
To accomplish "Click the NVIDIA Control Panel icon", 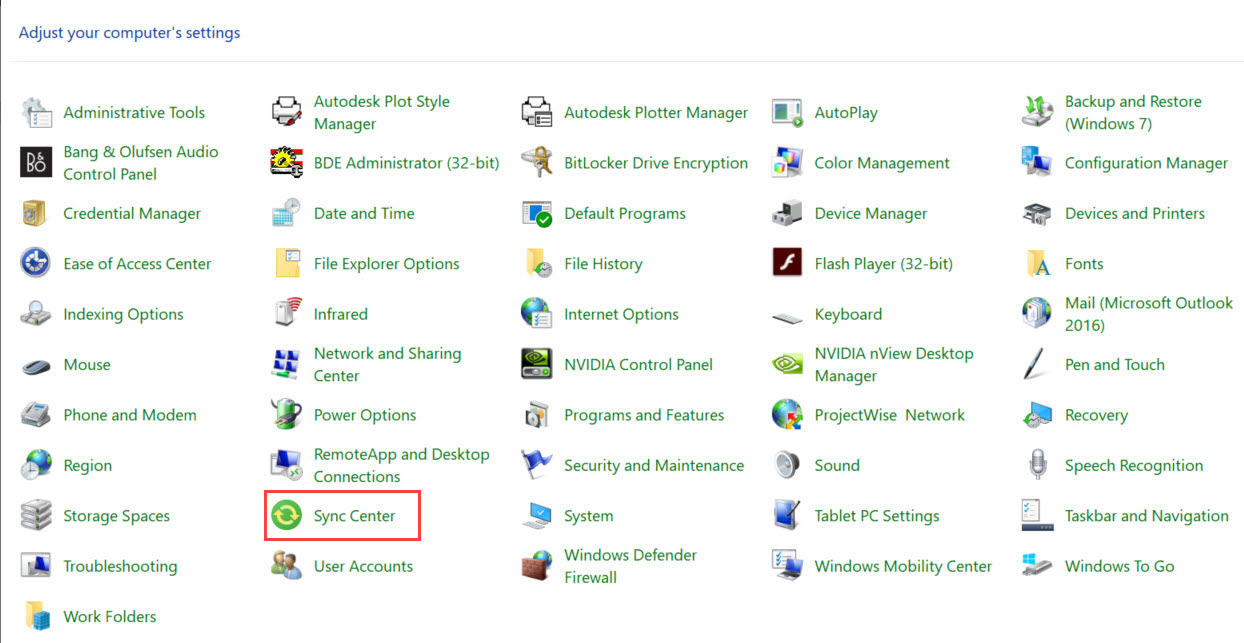I will tap(537, 365).
